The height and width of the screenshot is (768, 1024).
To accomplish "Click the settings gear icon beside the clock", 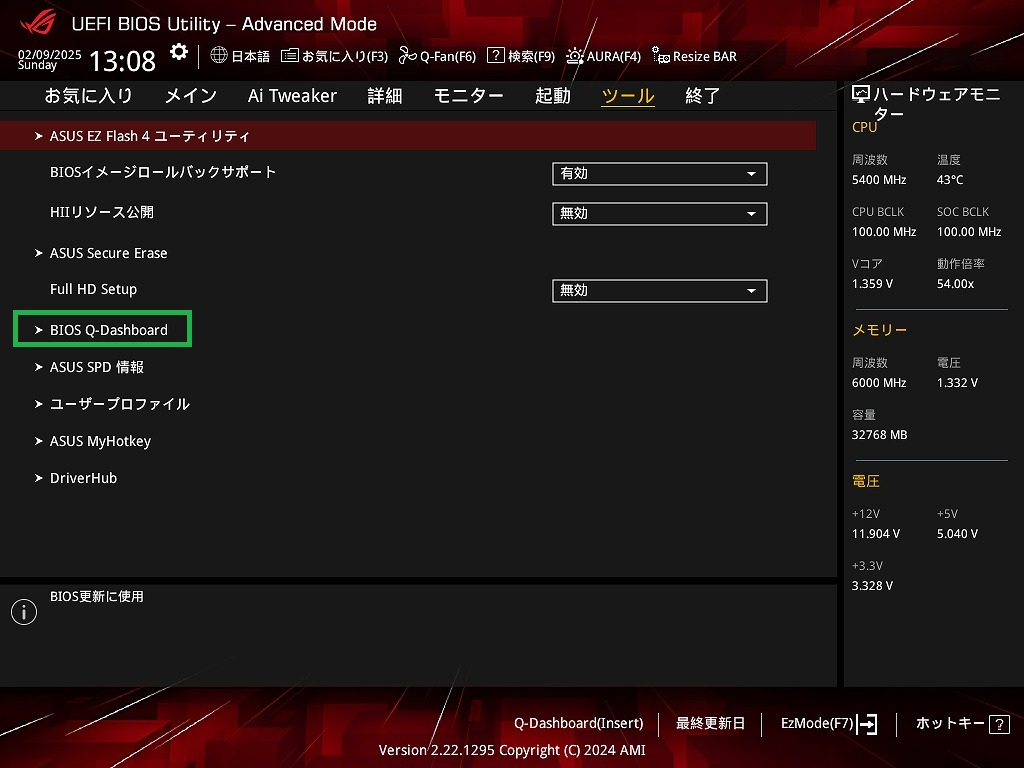I will pos(178,52).
